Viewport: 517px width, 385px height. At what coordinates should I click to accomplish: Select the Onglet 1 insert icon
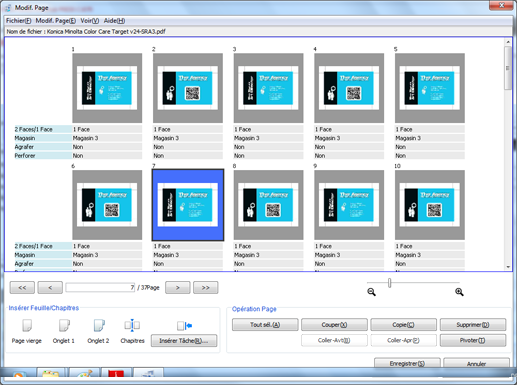[x=64, y=325]
